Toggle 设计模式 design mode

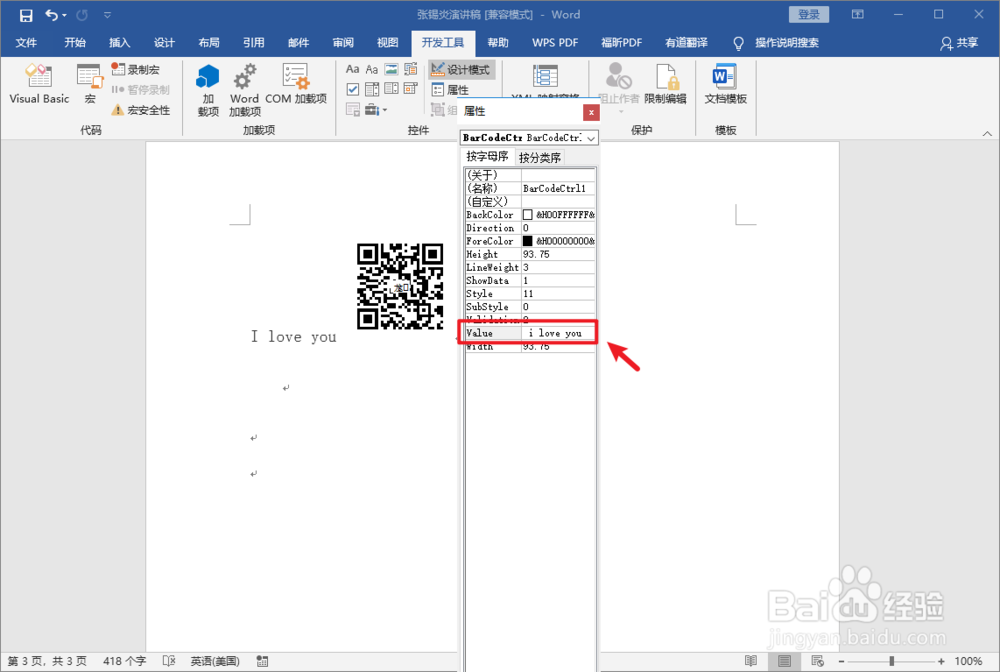[x=461, y=69]
